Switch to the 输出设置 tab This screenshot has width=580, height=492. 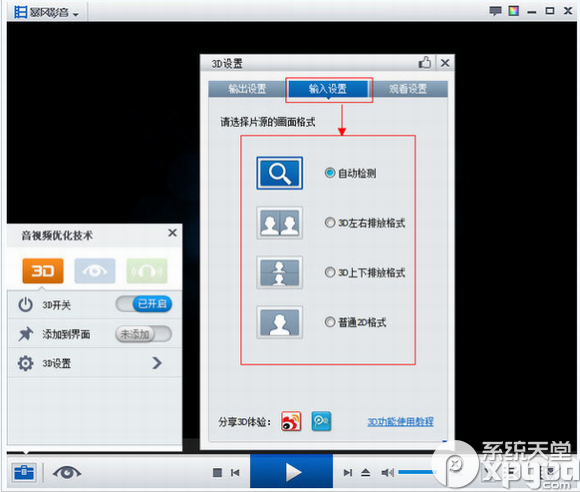pos(247,89)
